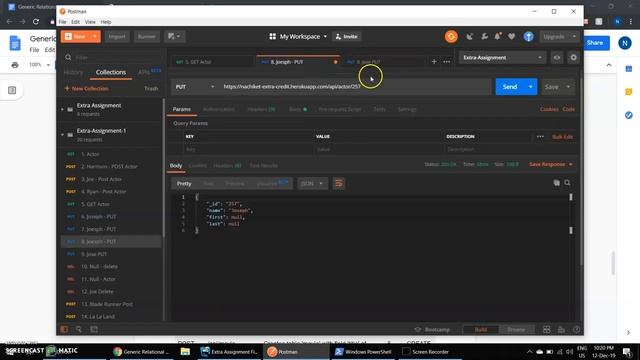Switch to the History sidebar tab
Image resolution: width=640 pixels, height=360 pixels.
[73, 72]
